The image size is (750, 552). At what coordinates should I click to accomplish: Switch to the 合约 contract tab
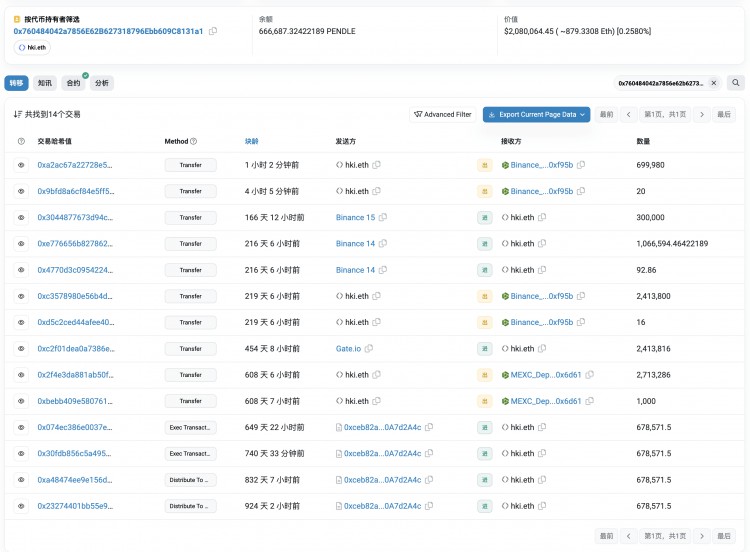[73, 83]
